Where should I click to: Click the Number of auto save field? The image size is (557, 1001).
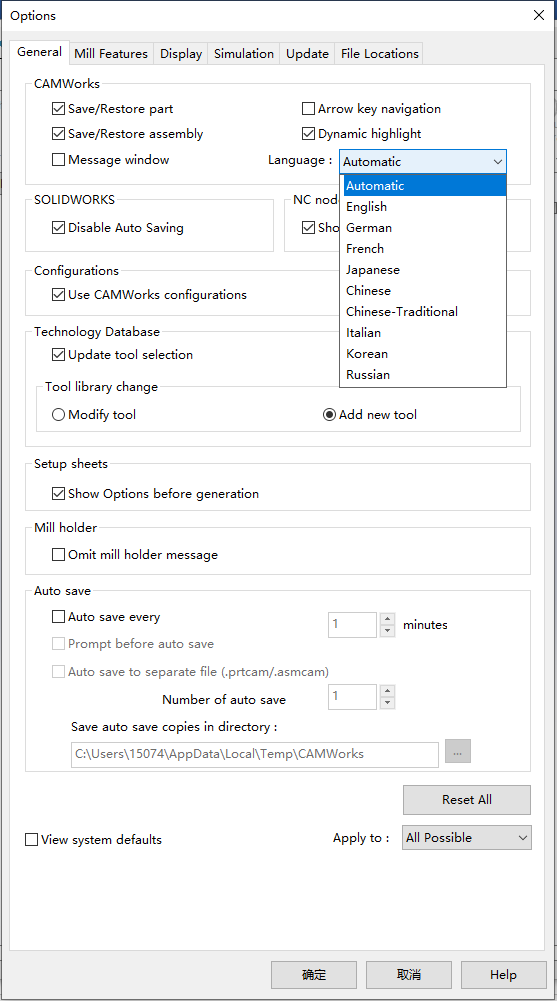[x=353, y=696]
